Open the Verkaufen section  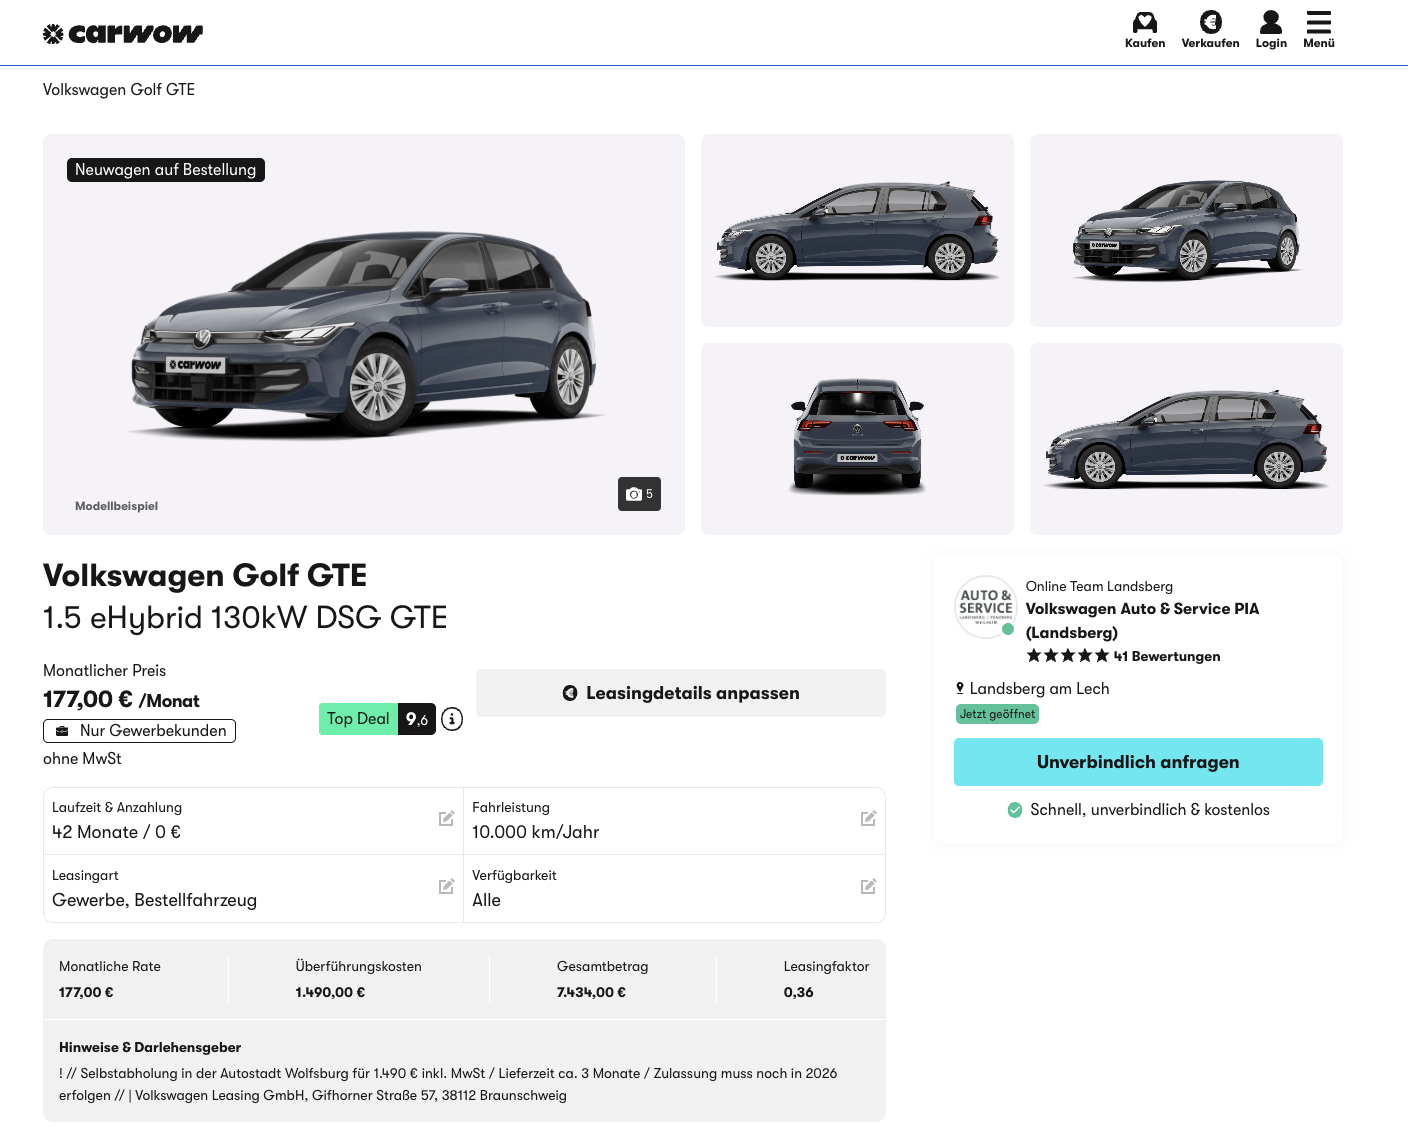[1210, 30]
